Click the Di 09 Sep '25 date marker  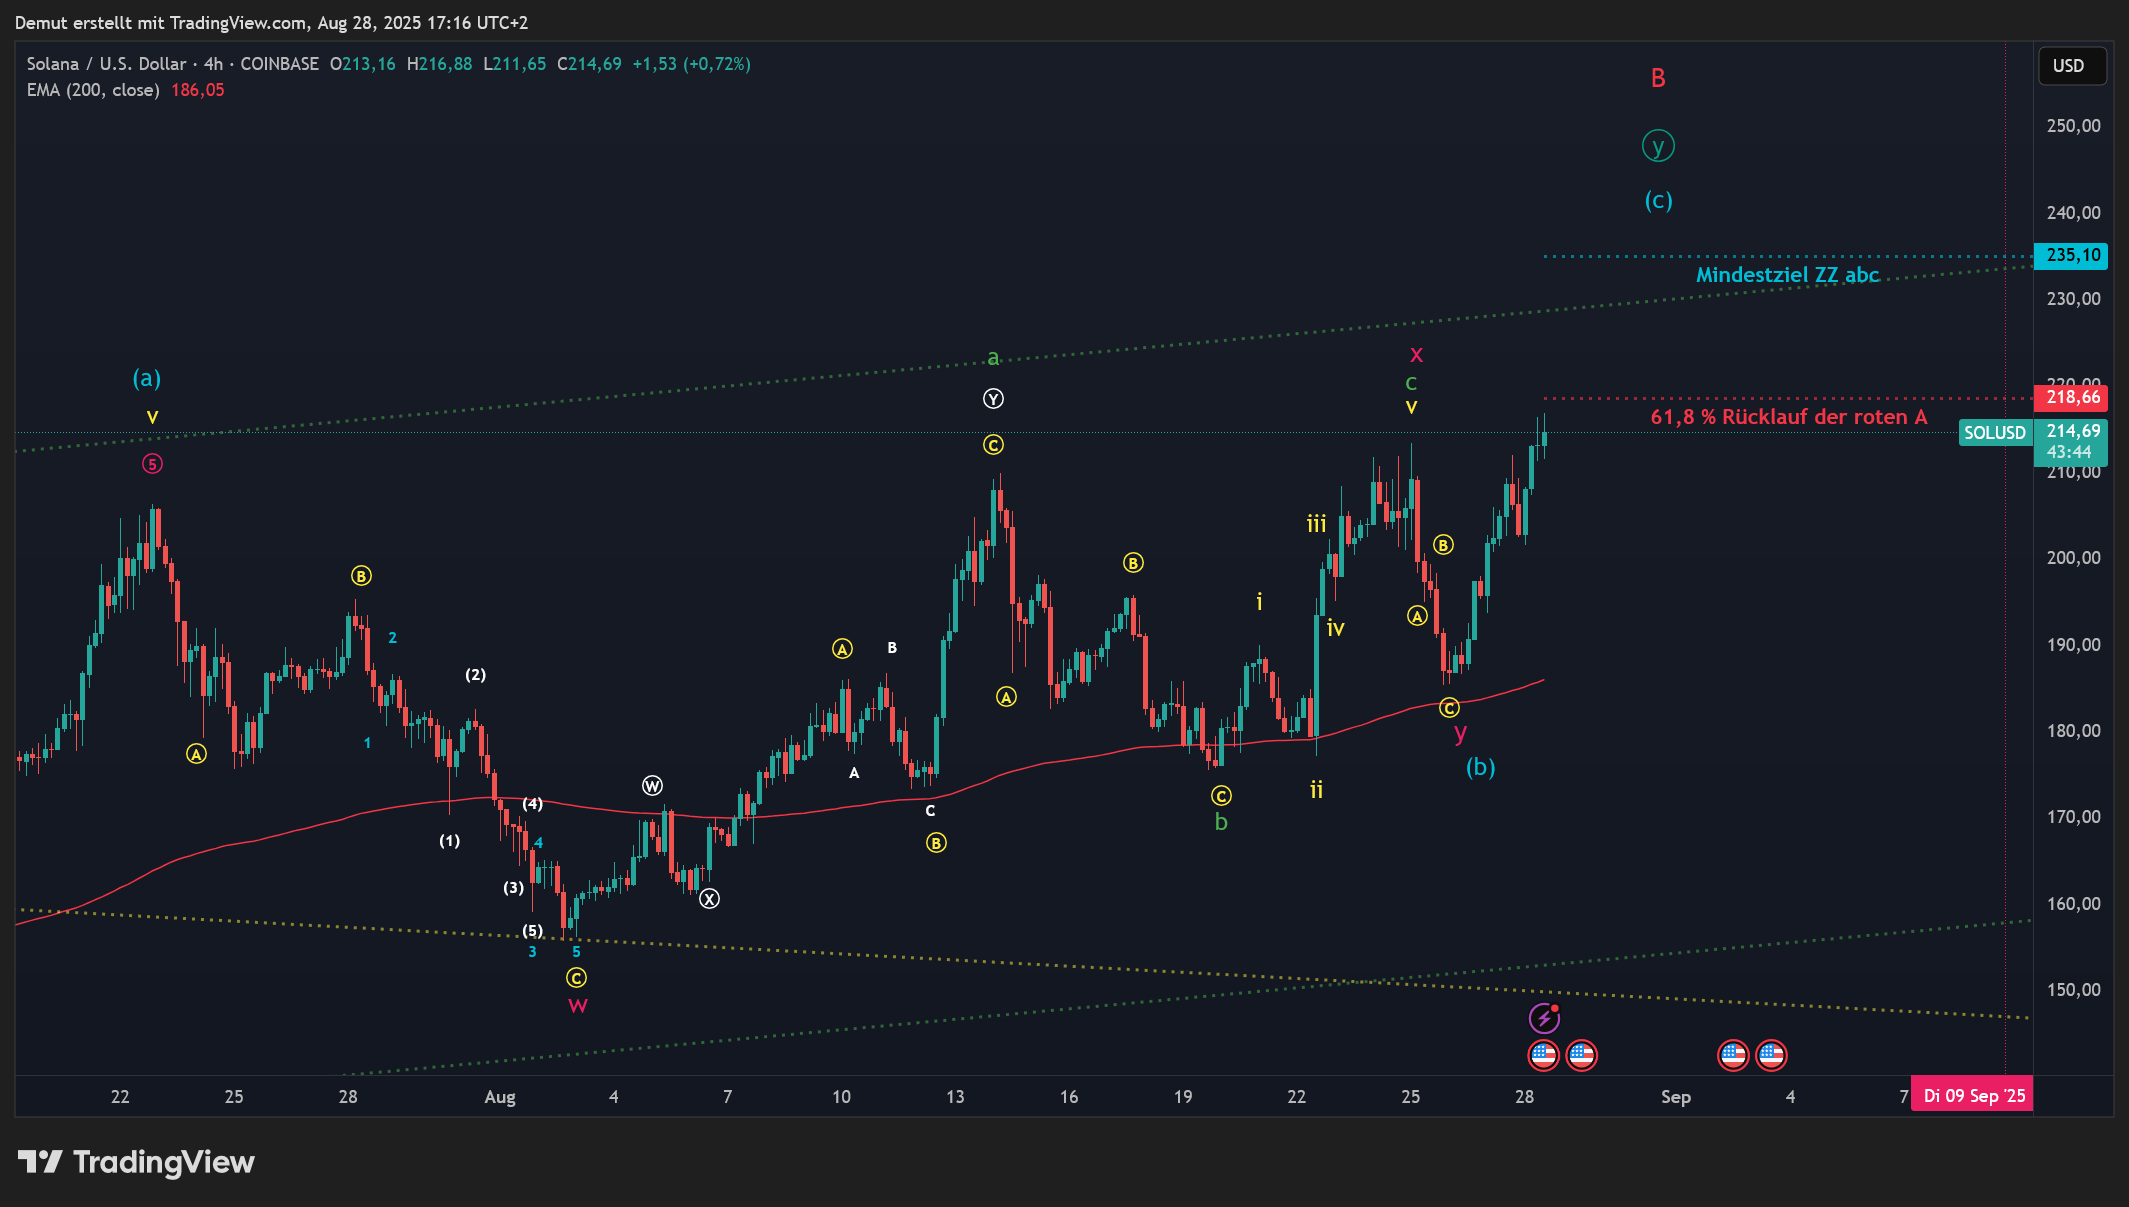(1972, 1095)
